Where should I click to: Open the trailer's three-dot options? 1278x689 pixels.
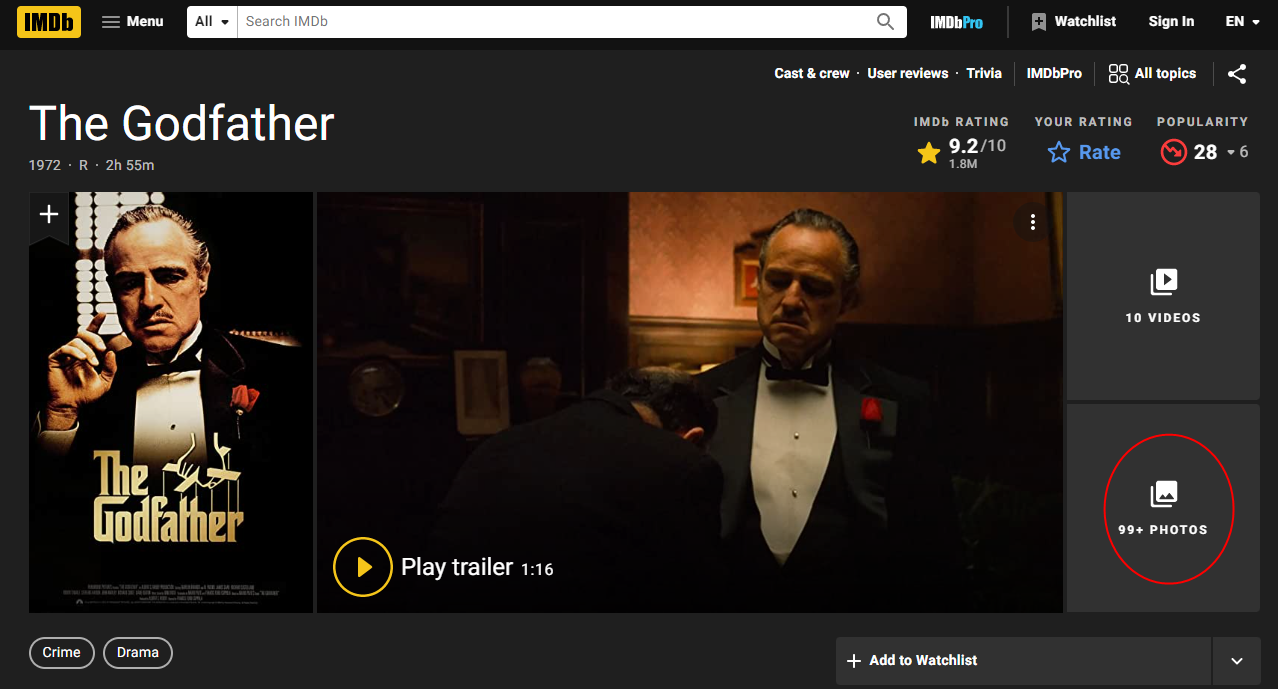1032,222
